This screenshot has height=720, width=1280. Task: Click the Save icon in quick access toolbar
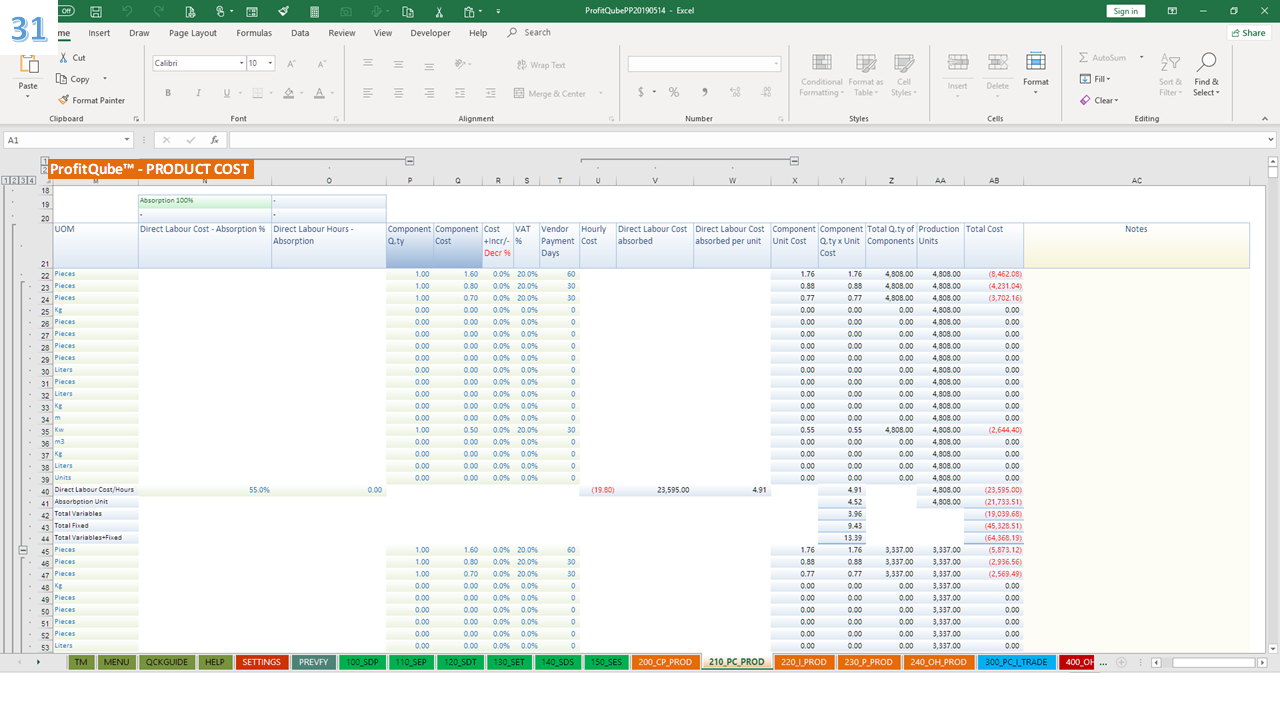(95, 11)
